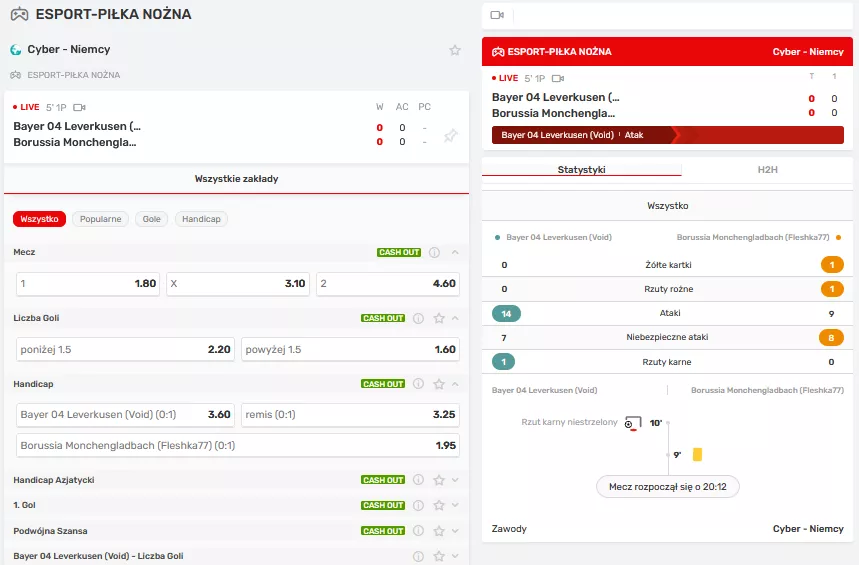Select Bayer 04 Leverkusen (0:1) at 3.60
859x565 pixels.
125,415
